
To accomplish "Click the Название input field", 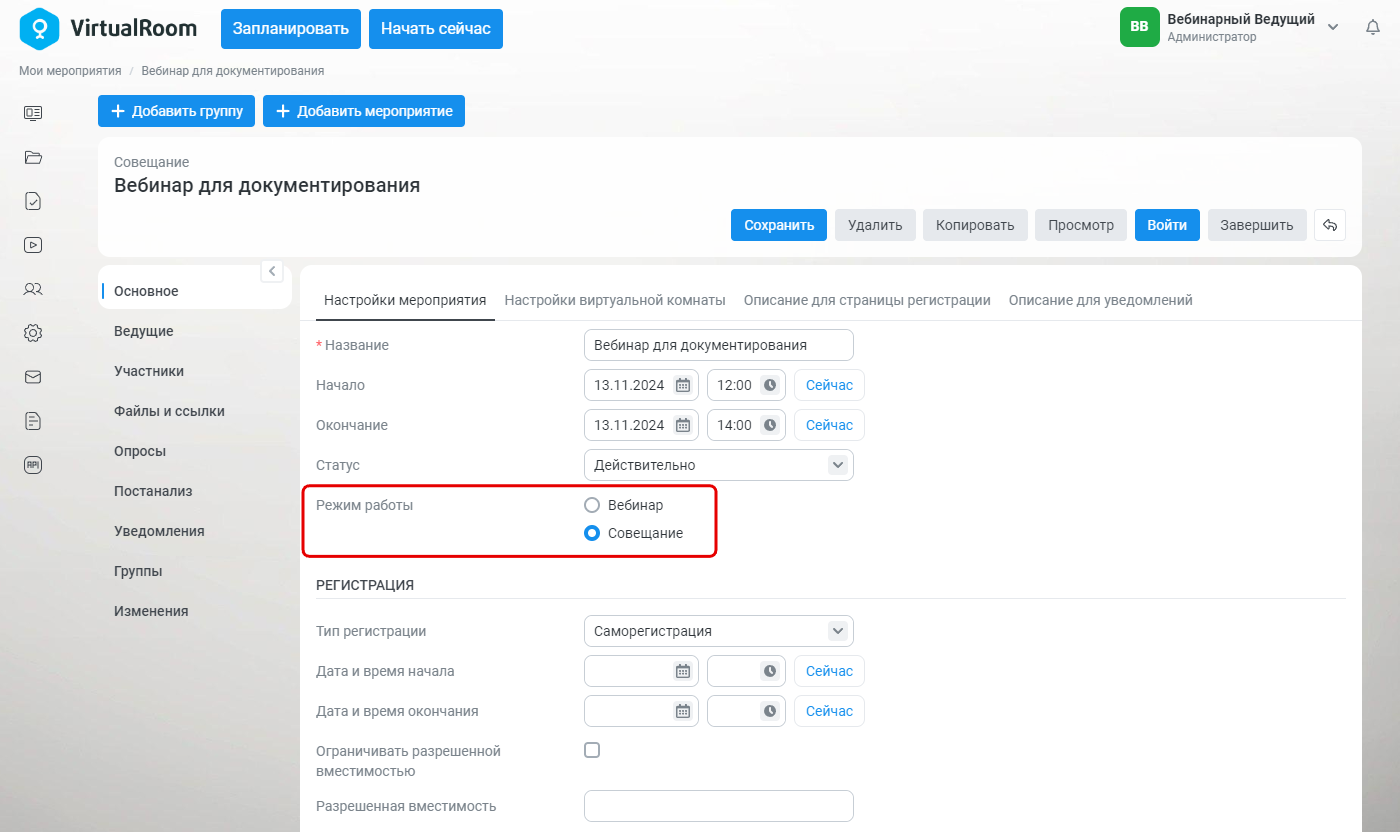I will pyautogui.click(x=719, y=345).
